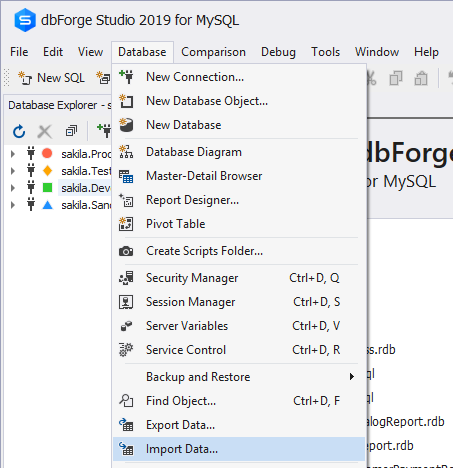
Task: Click the Security Manager icon
Action: pyautogui.click(x=126, y=278)
